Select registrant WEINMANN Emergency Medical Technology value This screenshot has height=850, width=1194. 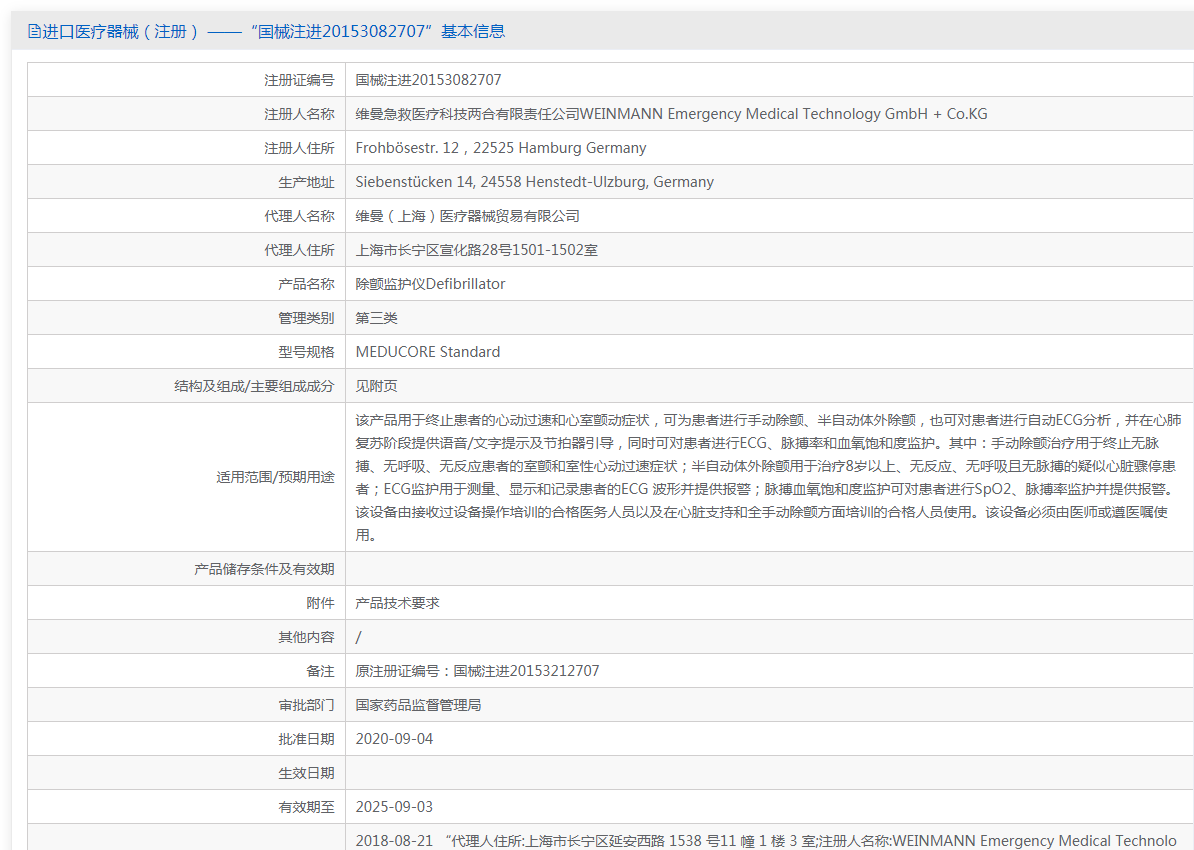[x=671, y=114]
